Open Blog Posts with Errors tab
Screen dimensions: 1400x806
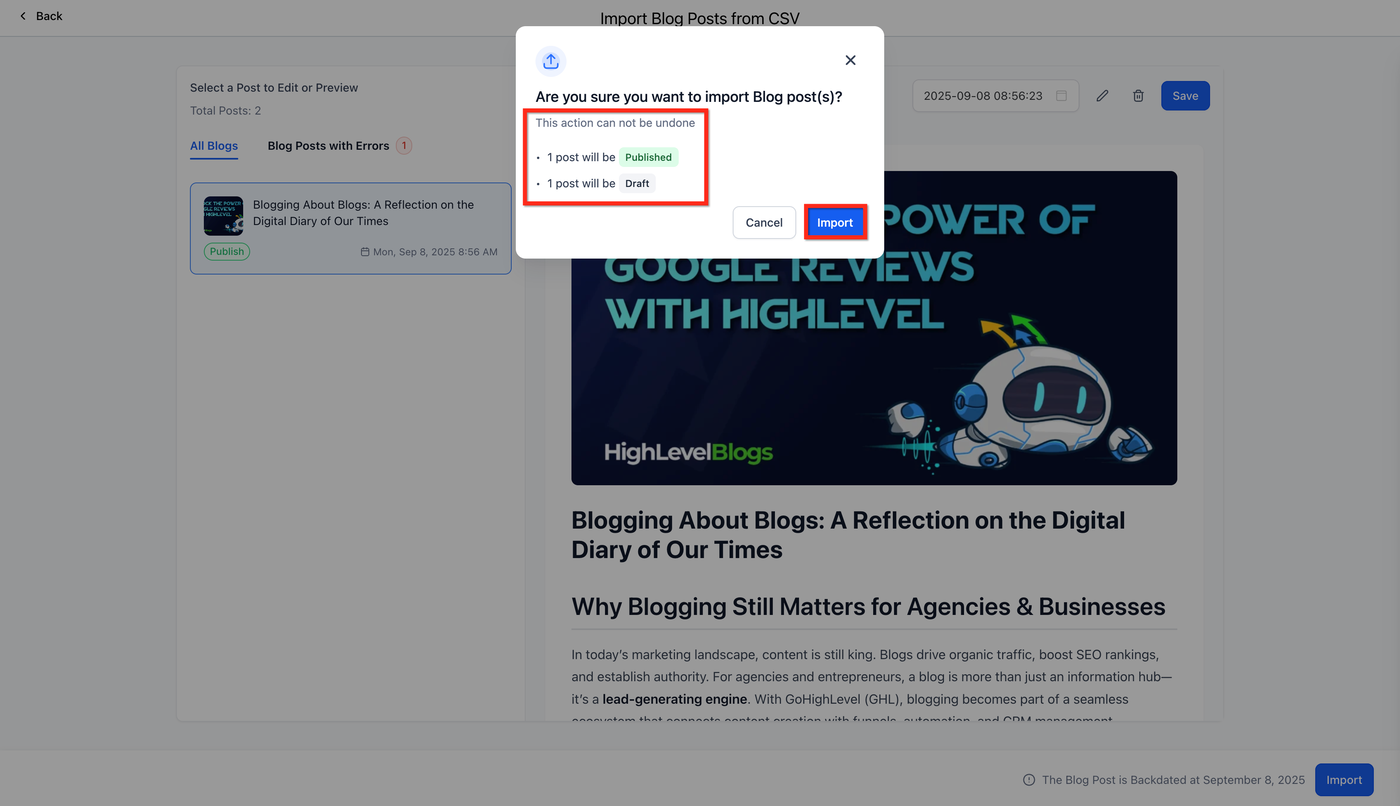click(x=328, y=146)
